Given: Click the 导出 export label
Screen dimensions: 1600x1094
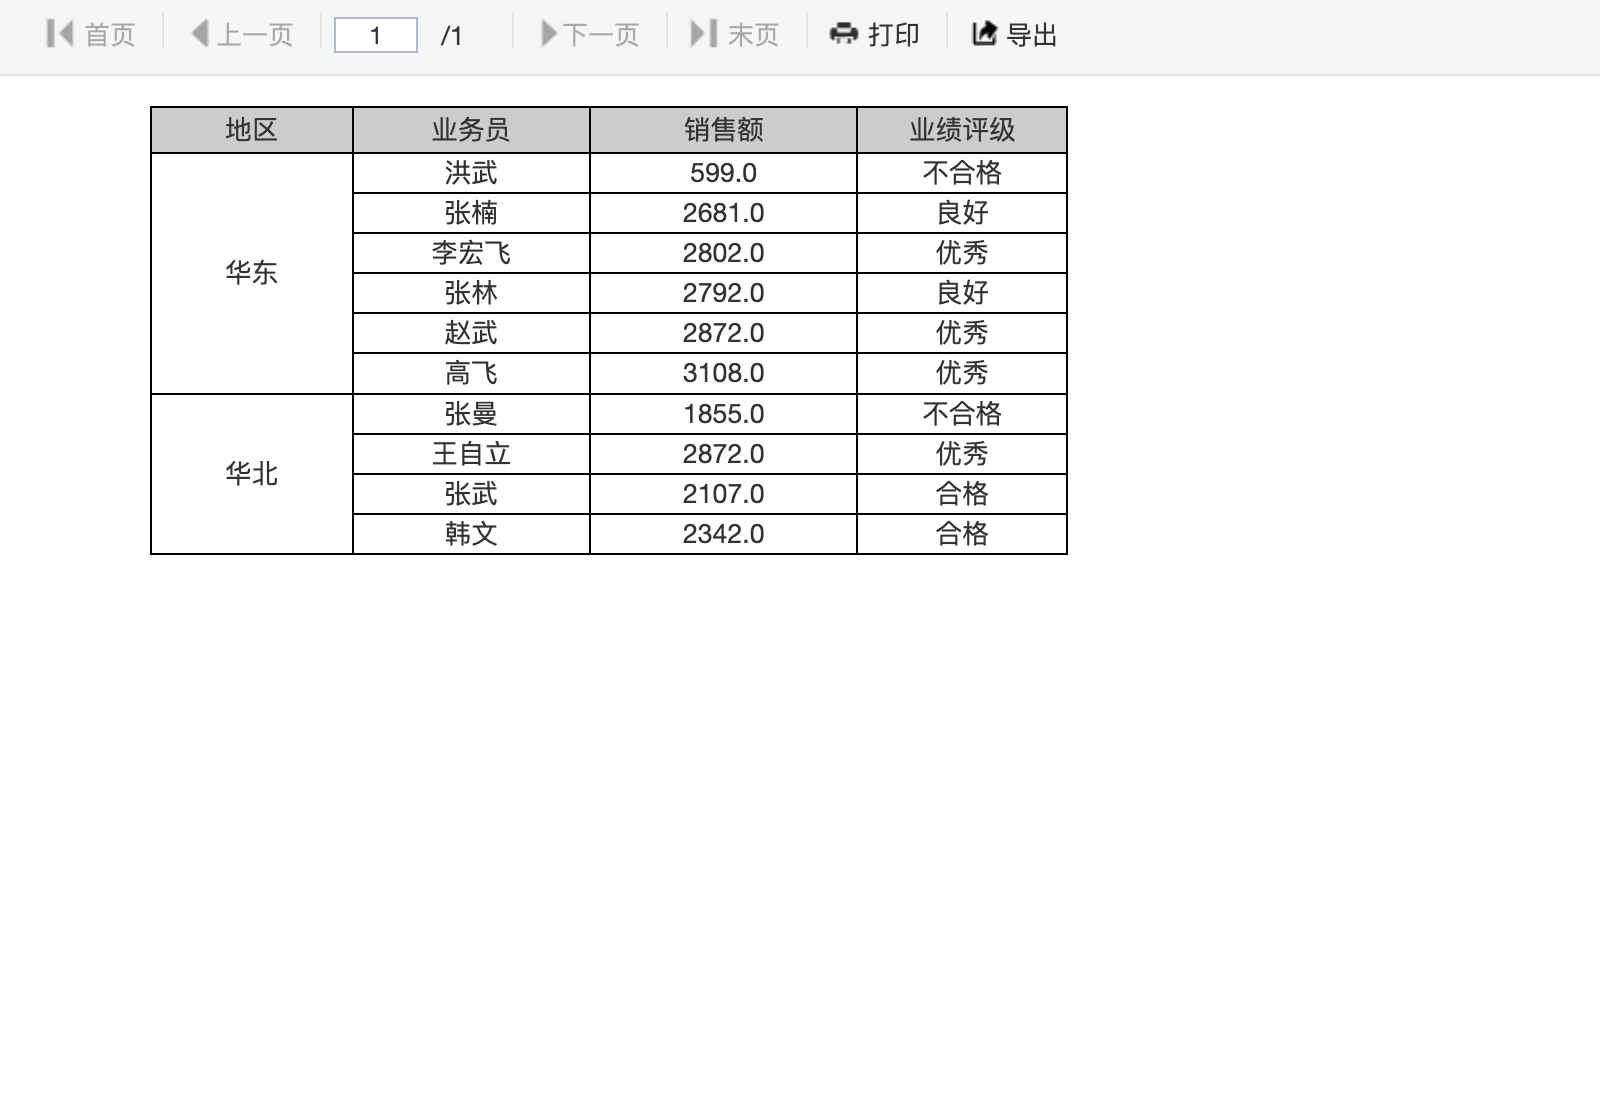Looking at the screenshot, I should (x=1032, y=35).
